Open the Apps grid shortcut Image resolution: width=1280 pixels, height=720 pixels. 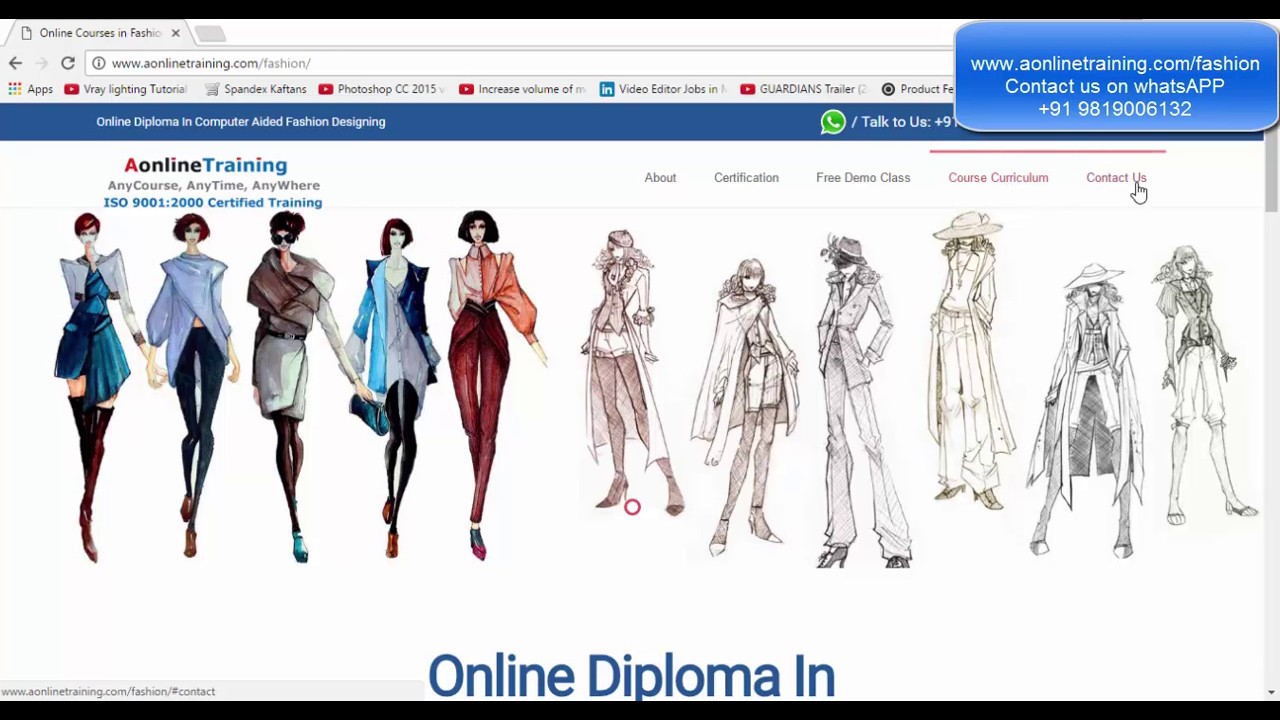(30, 89)
